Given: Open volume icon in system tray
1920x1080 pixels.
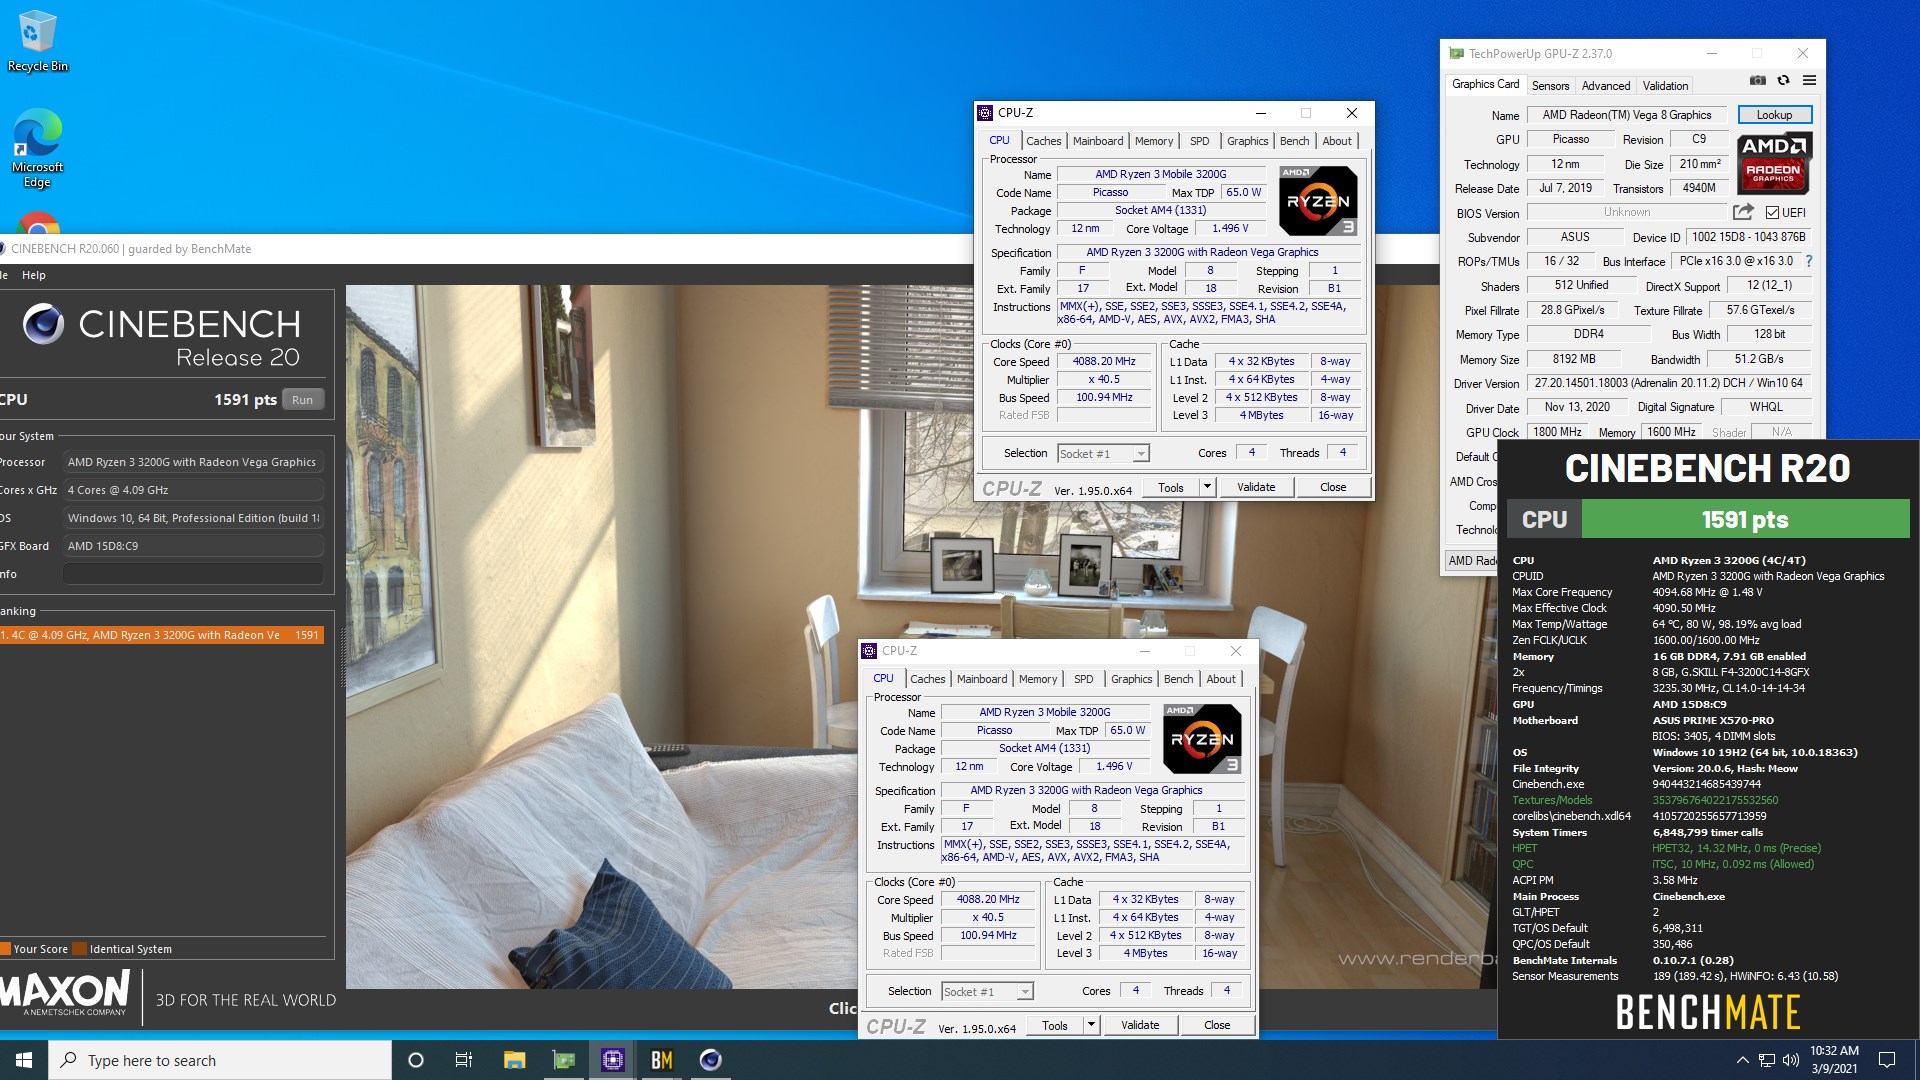Looking at the screenshot, I should click(1790, 1060).
